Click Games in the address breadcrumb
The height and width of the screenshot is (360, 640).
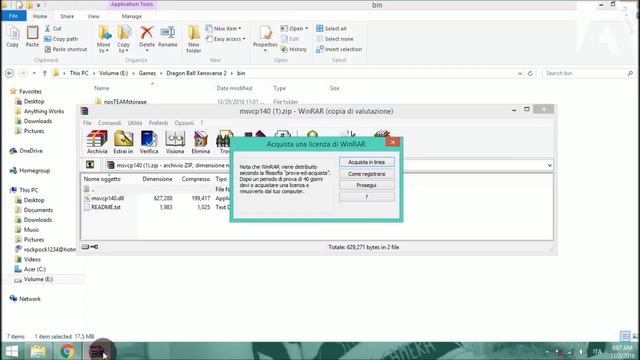pyautogui.click(x=147, y=73)
